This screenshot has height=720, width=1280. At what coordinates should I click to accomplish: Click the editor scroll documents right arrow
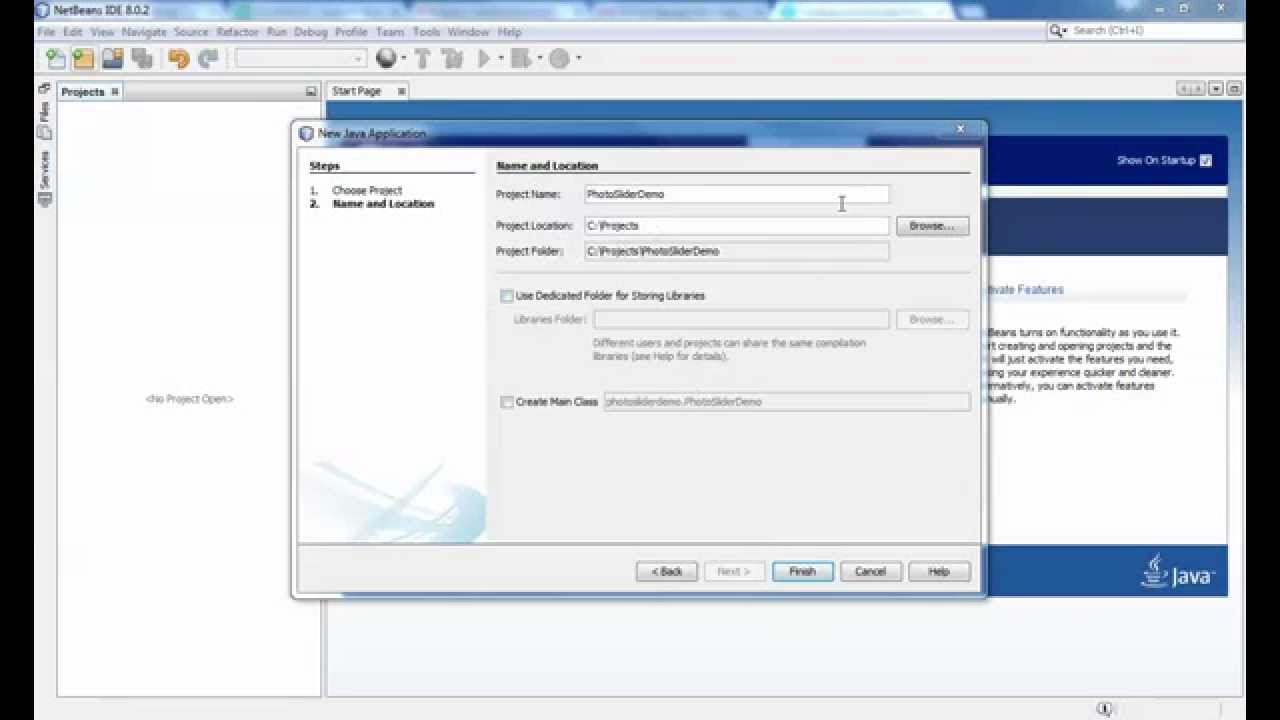(1197, 89)
